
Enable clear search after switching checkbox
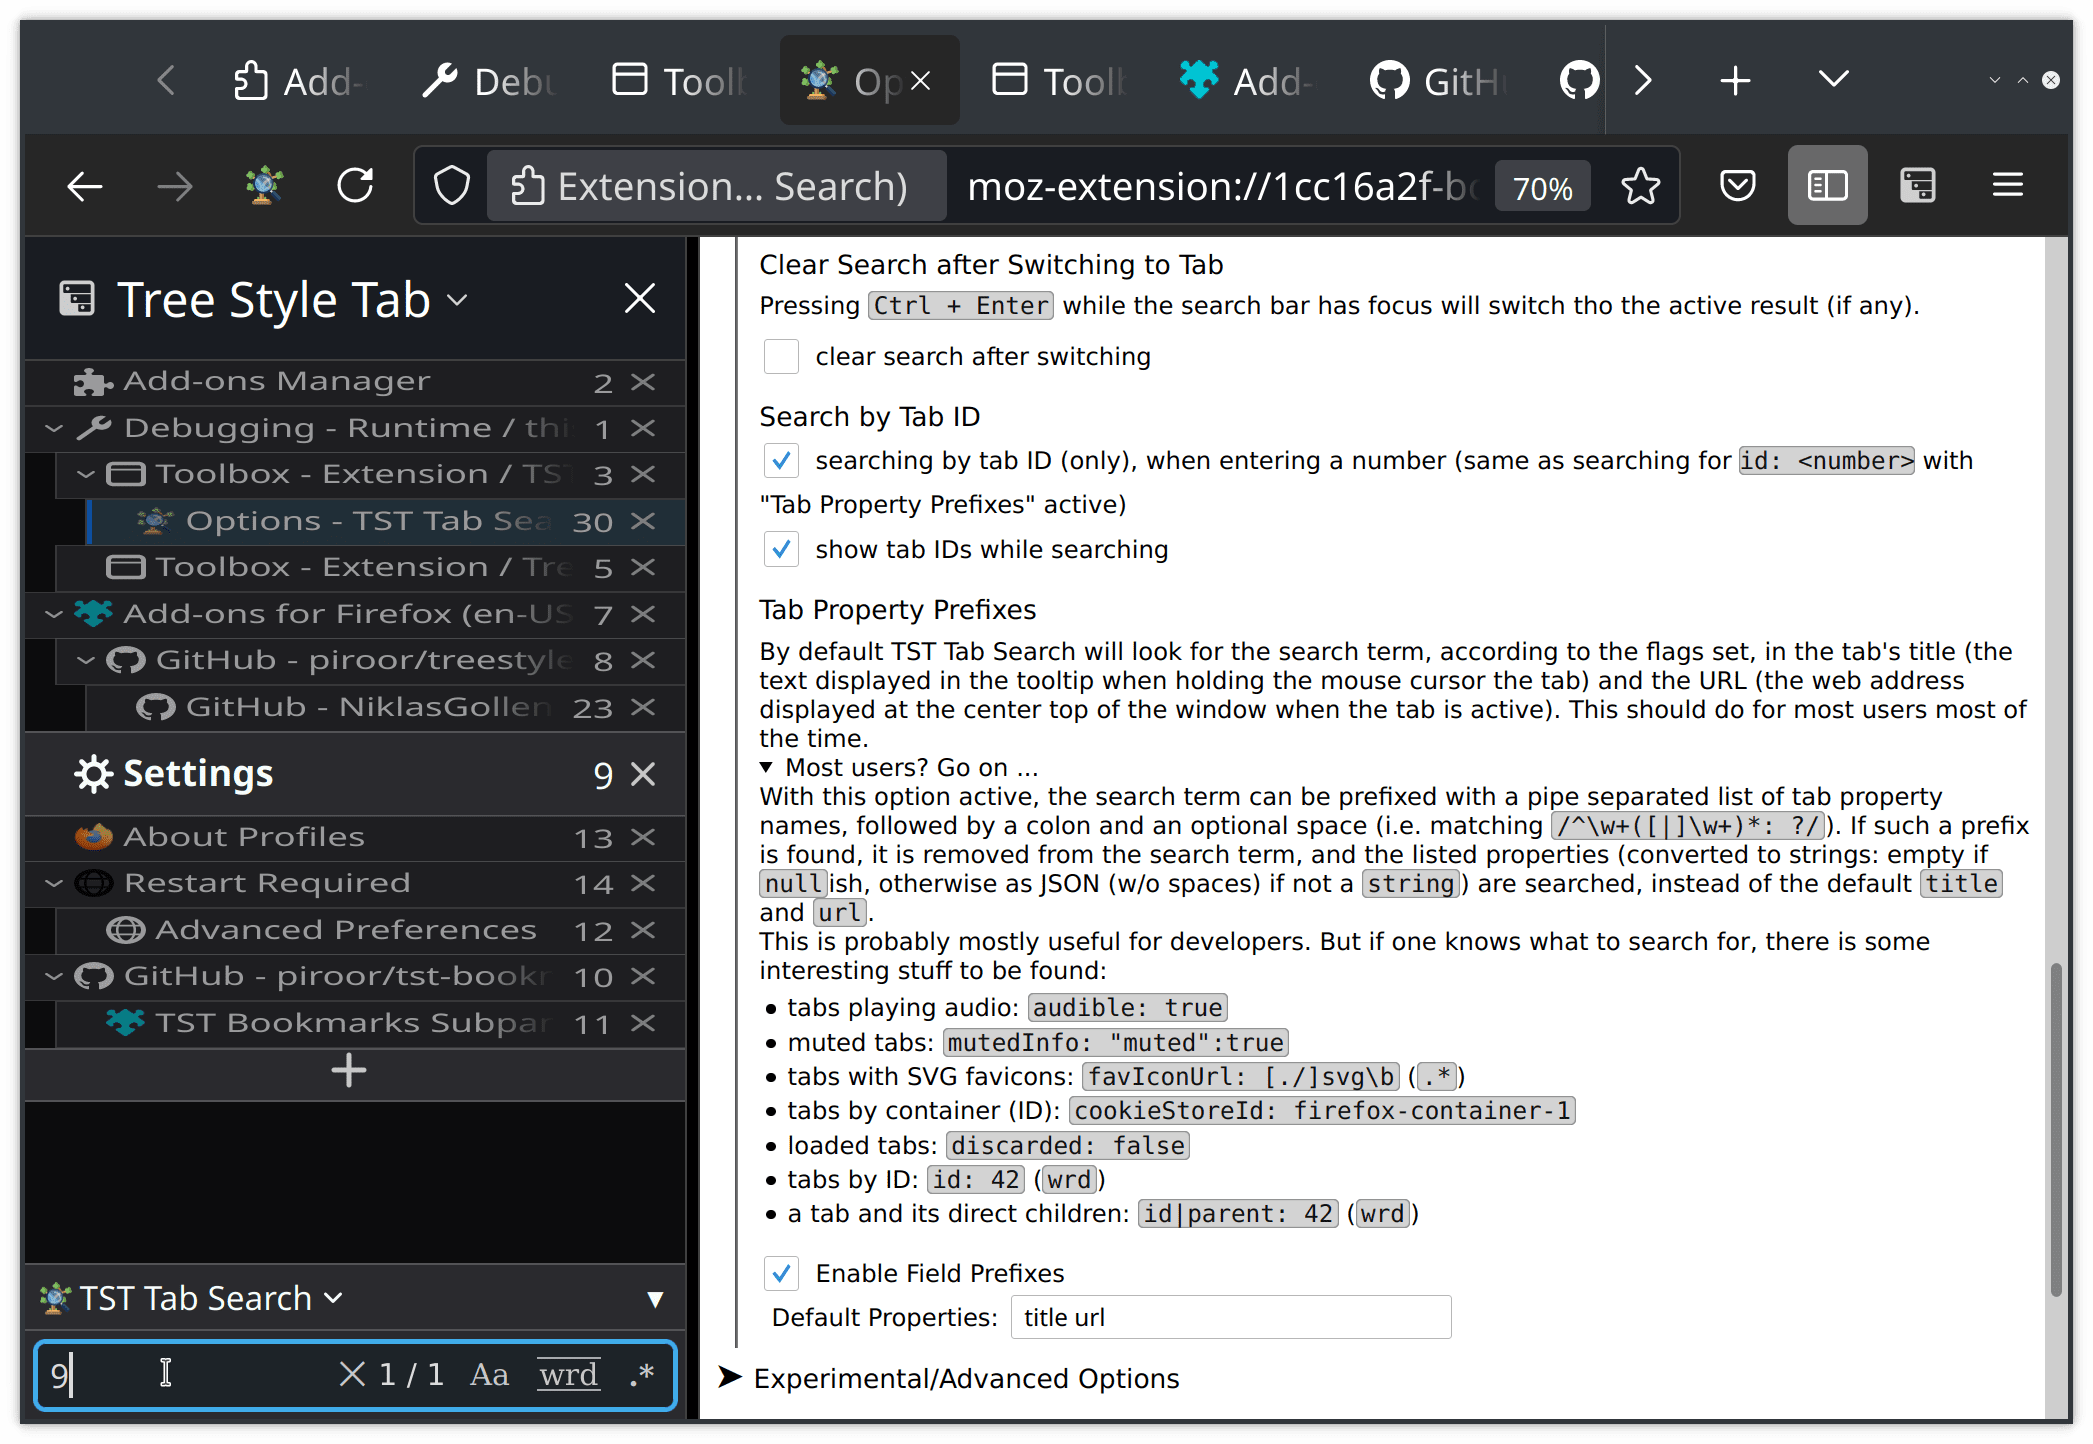pos(781,357)
